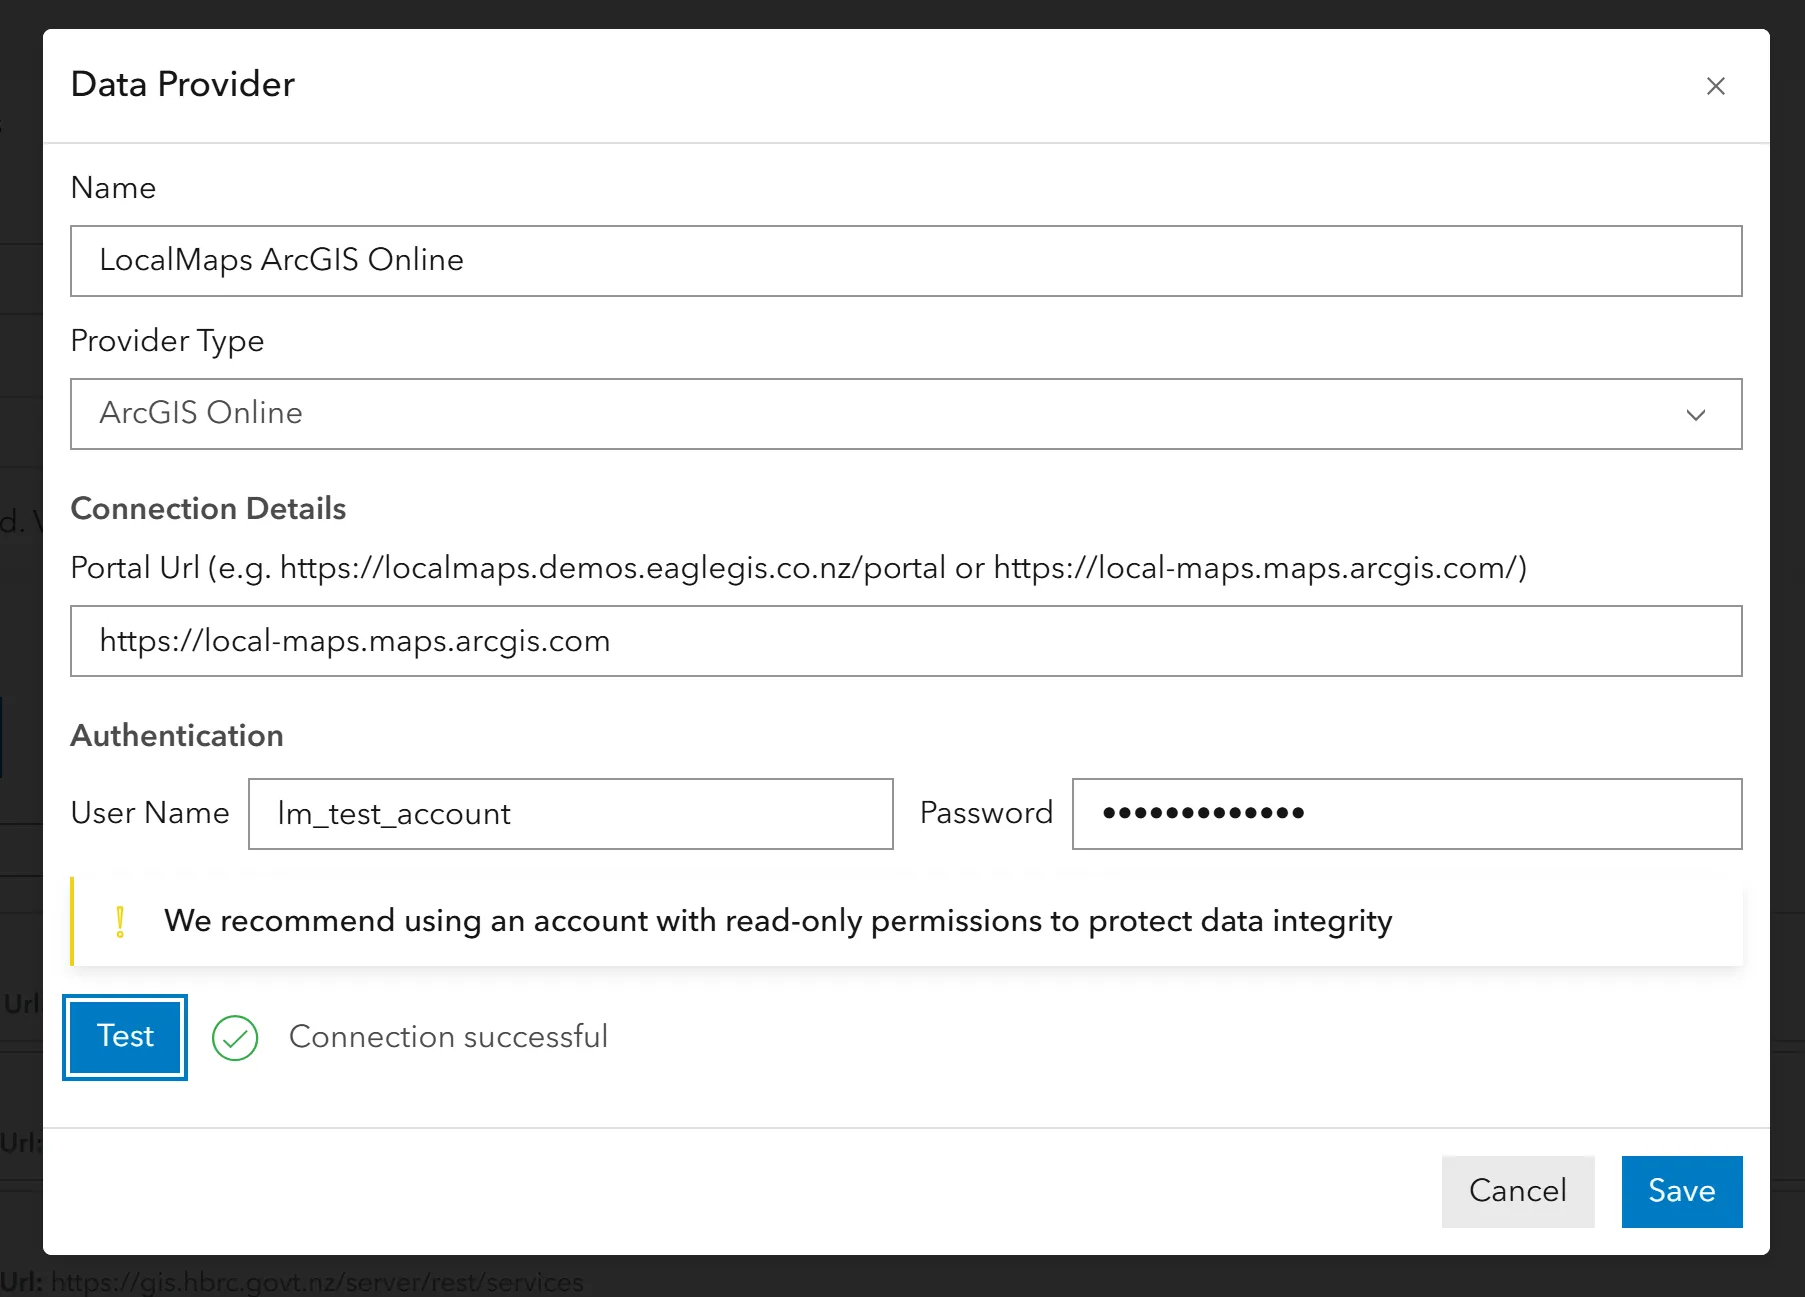Save the data provider settings

(1682, 1191)
